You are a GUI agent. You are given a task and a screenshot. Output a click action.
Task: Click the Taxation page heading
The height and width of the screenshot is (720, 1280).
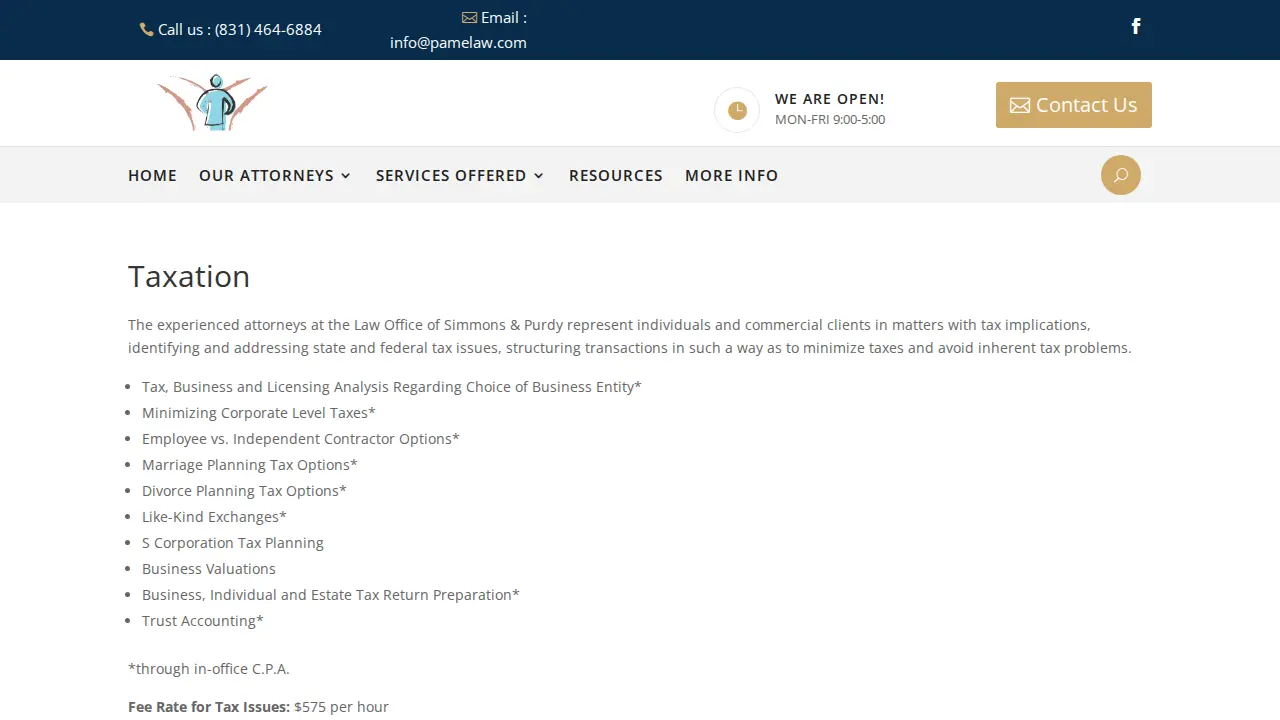pyautogui.click(x=189, y=276)
